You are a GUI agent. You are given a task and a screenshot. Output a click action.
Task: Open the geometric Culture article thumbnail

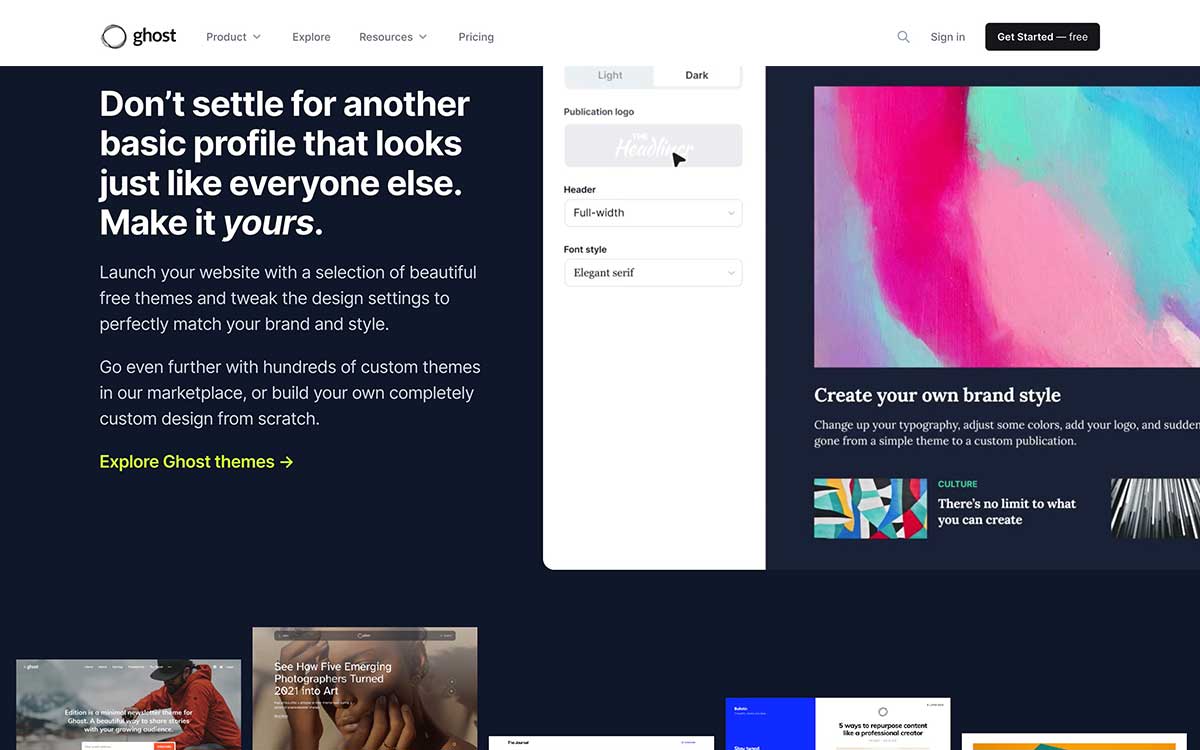[870, 508]
